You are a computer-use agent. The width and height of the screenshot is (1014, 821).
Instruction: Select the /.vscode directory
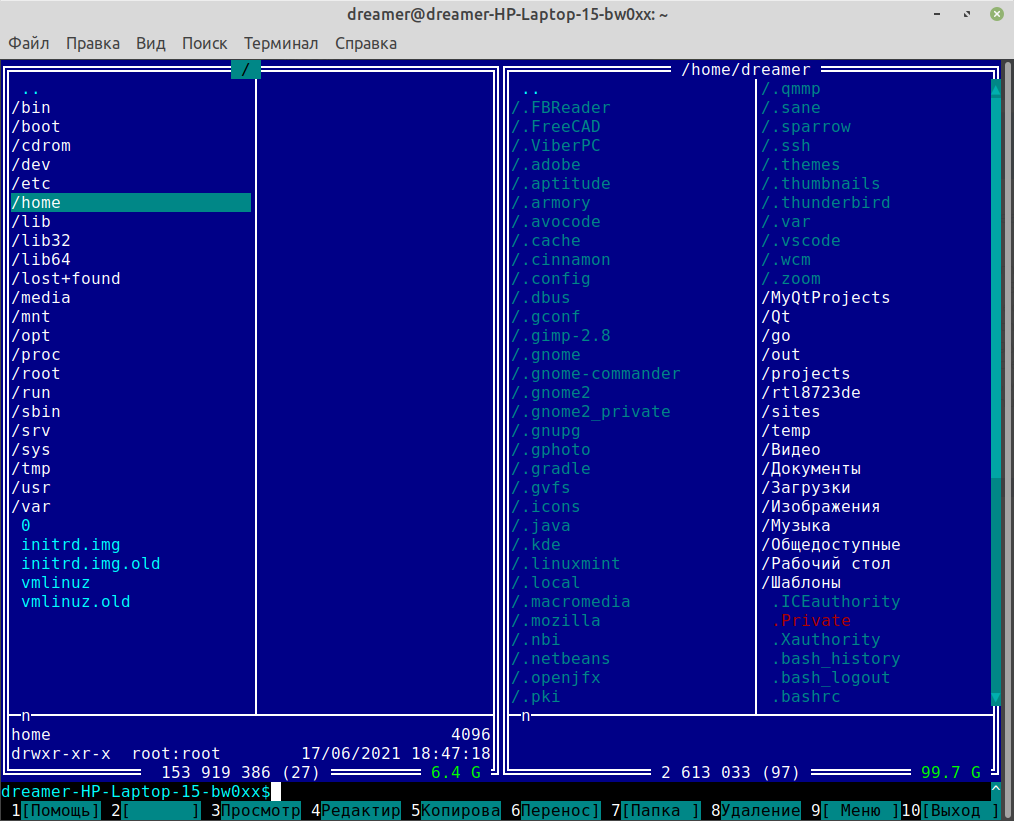801,240
